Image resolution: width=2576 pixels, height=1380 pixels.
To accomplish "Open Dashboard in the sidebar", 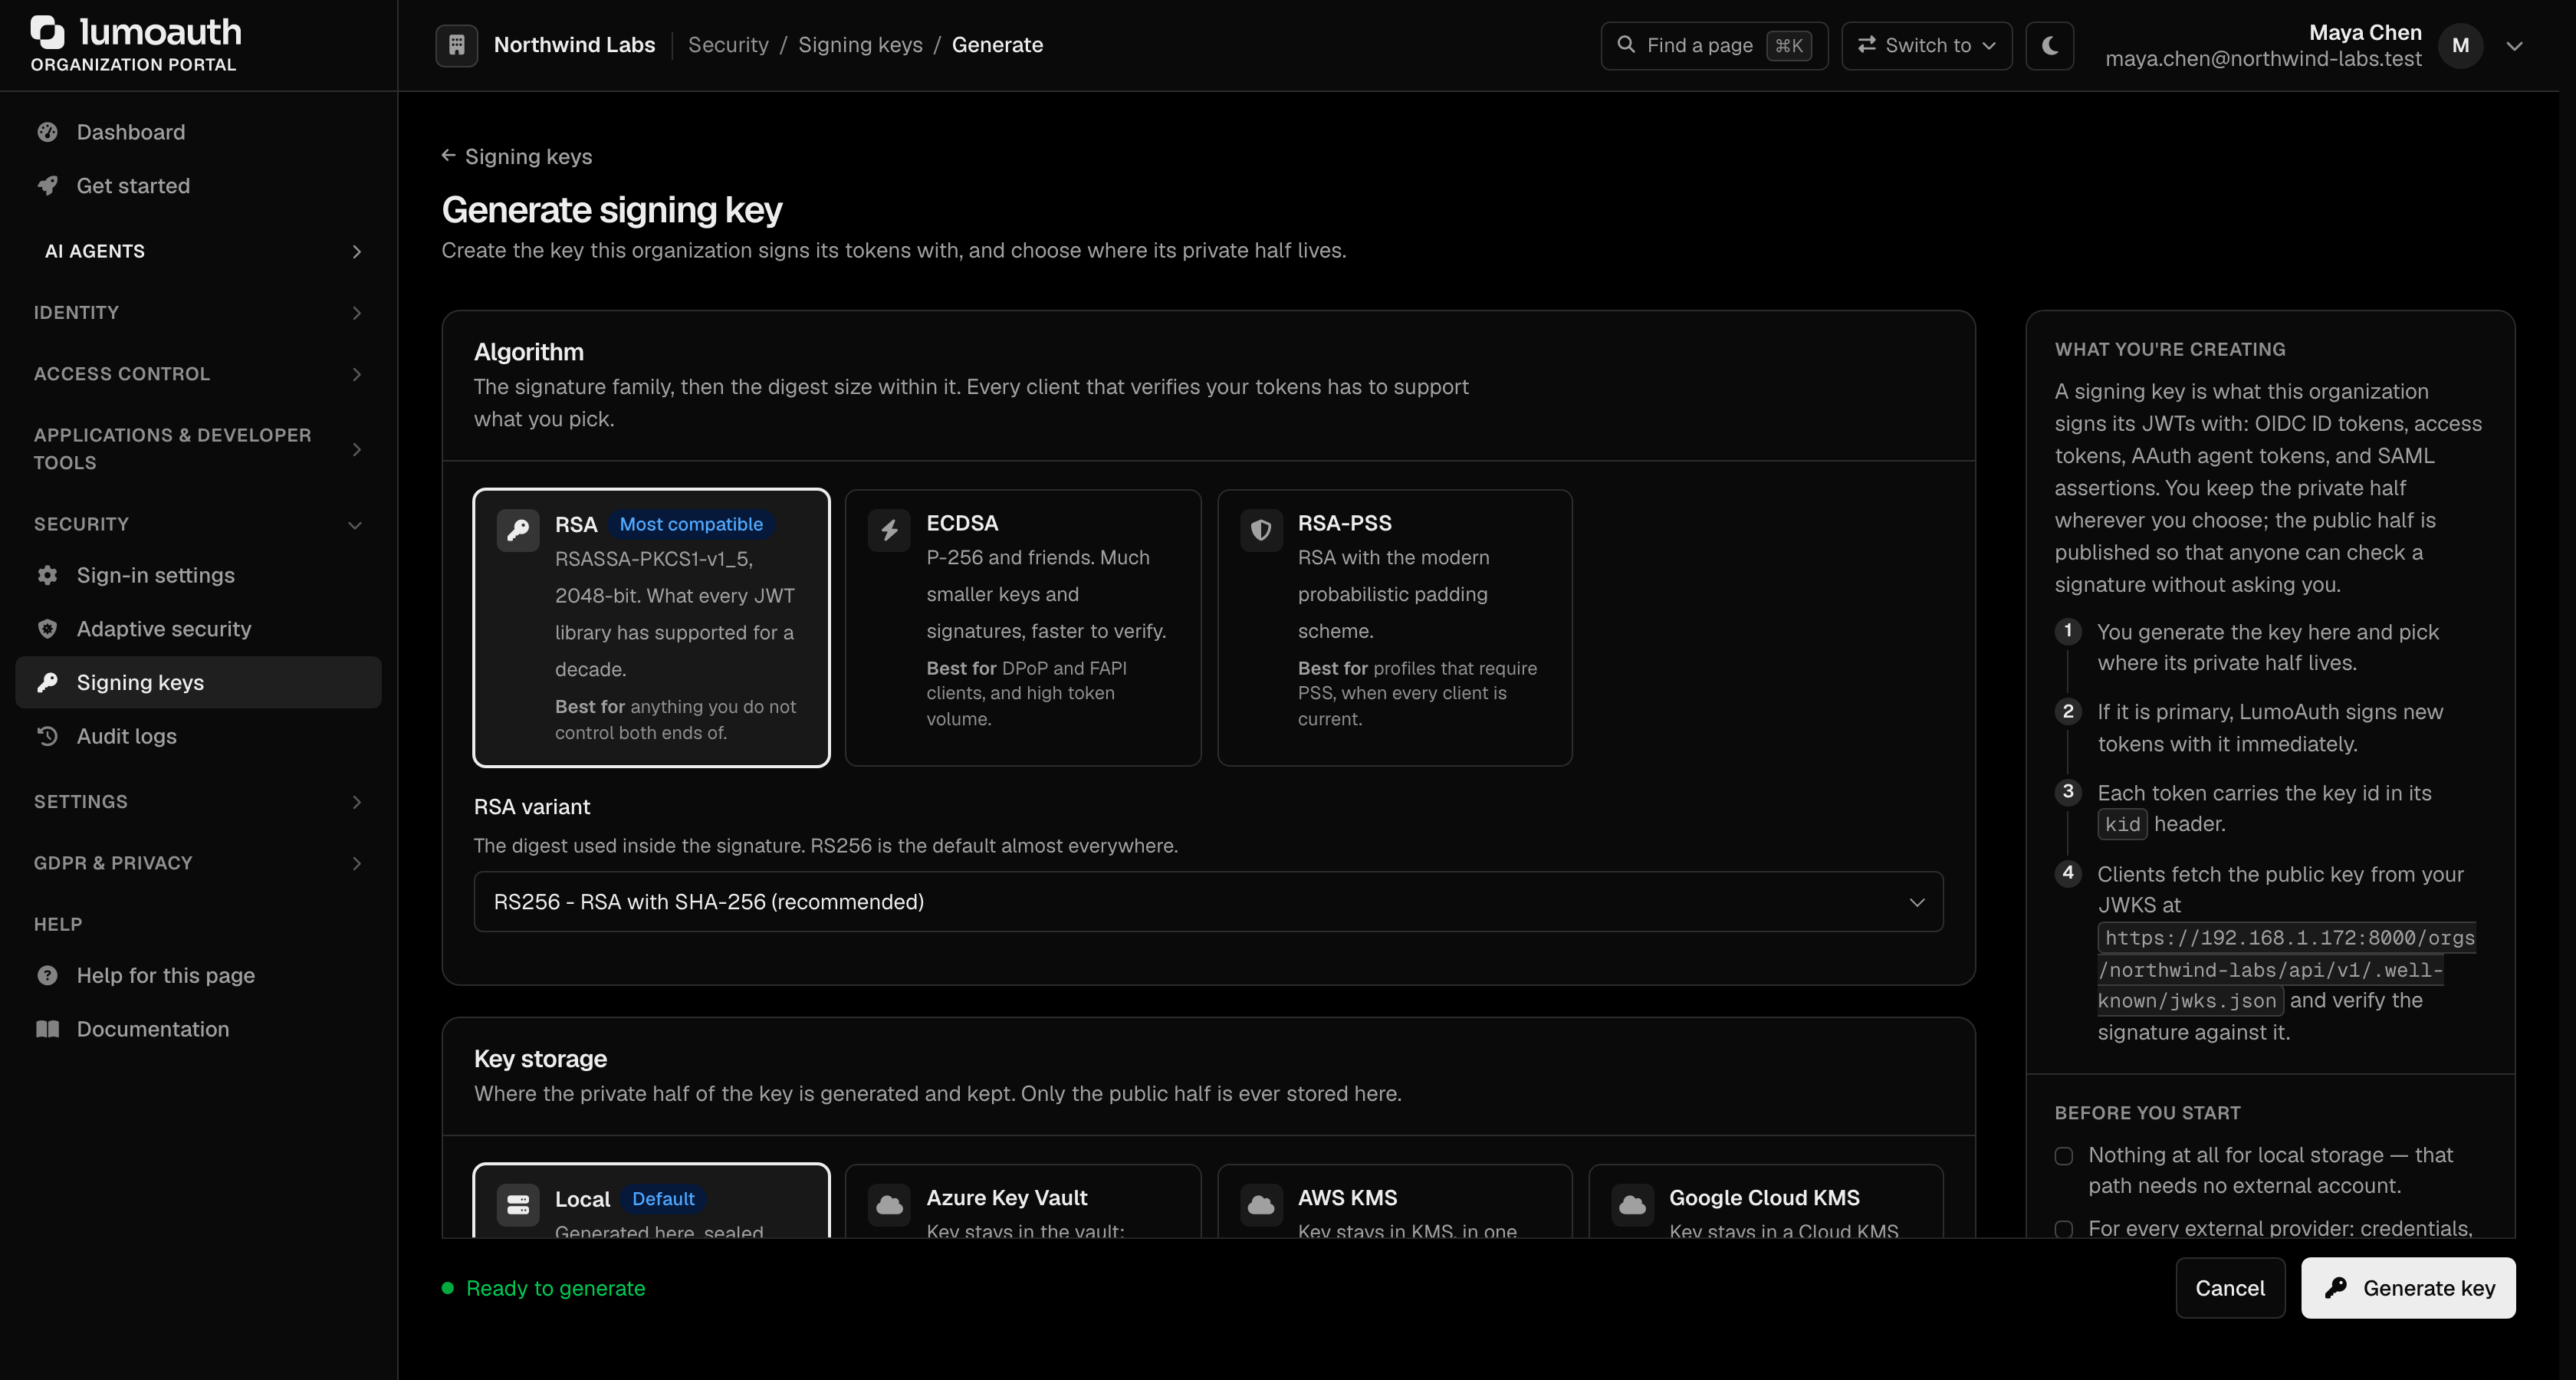I will [198, 132].
